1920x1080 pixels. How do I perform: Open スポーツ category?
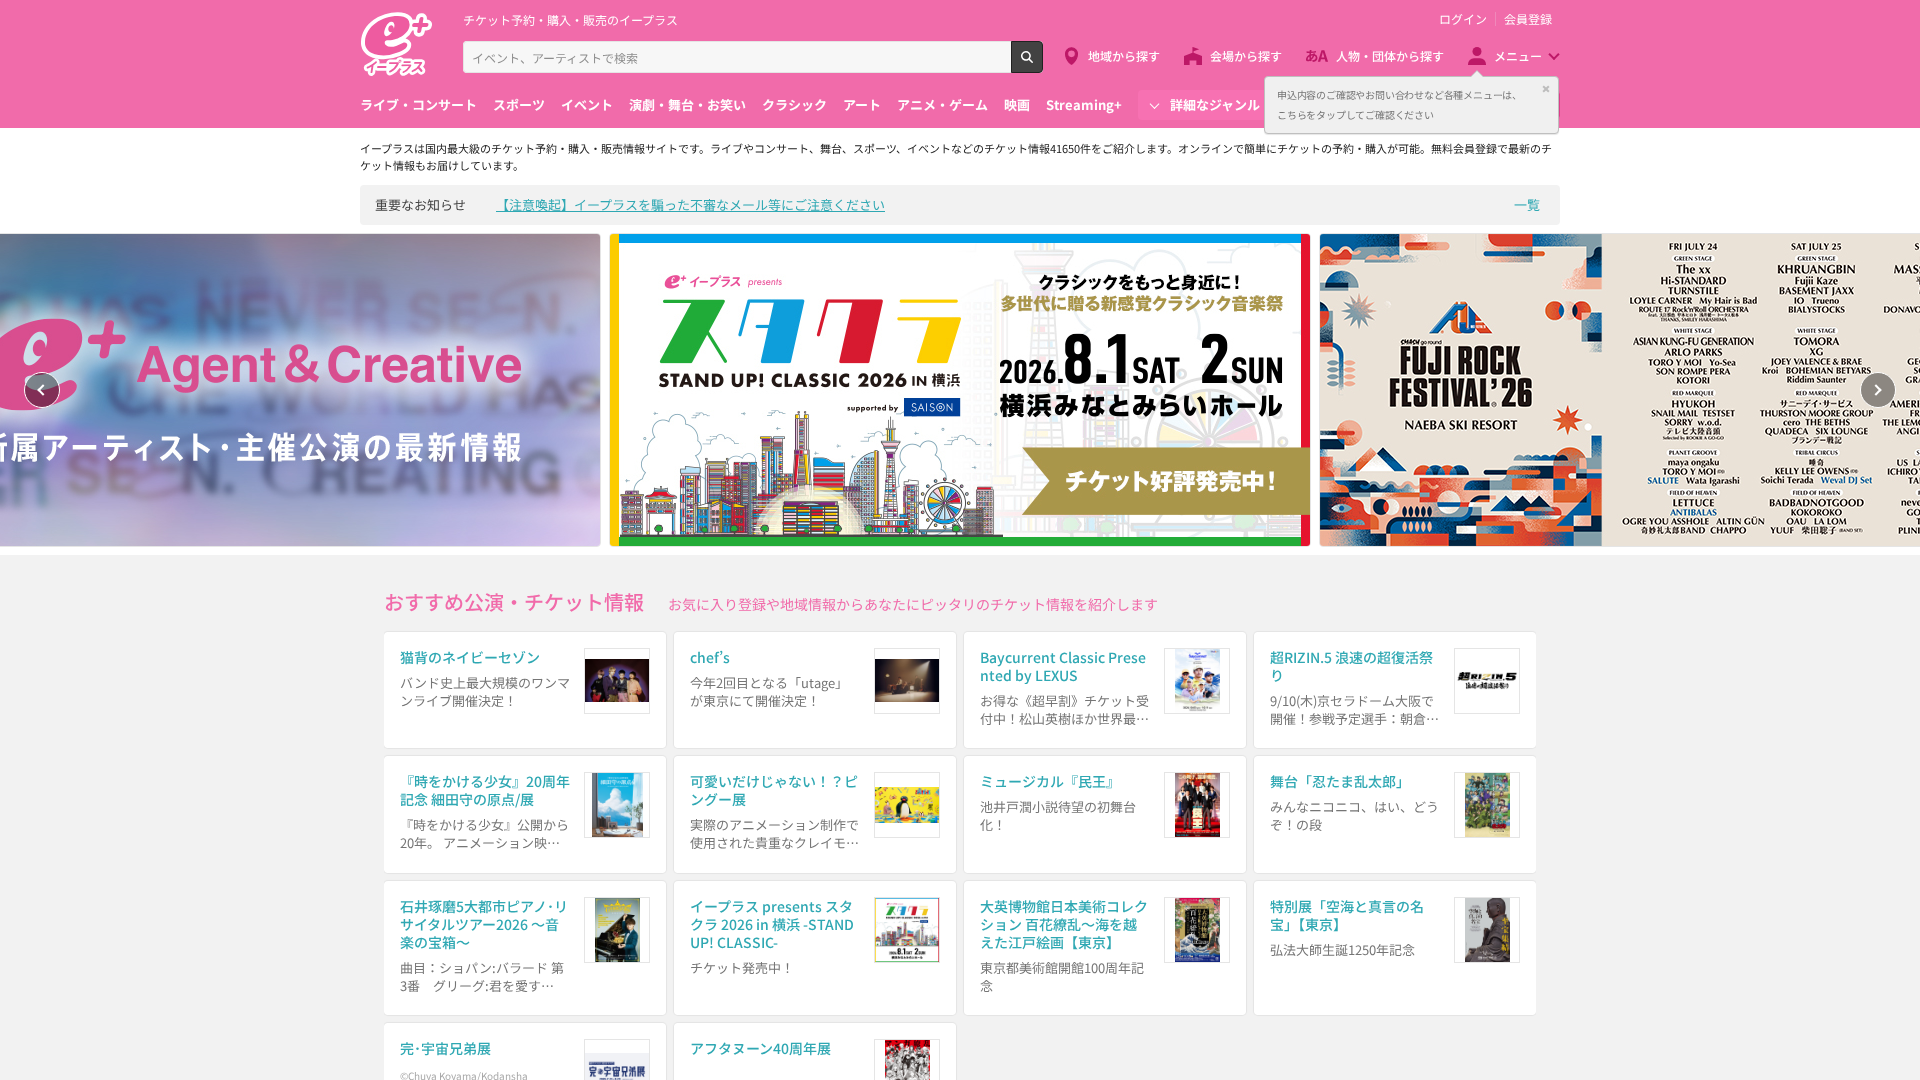pyautogui.click(x=519, y=105)
